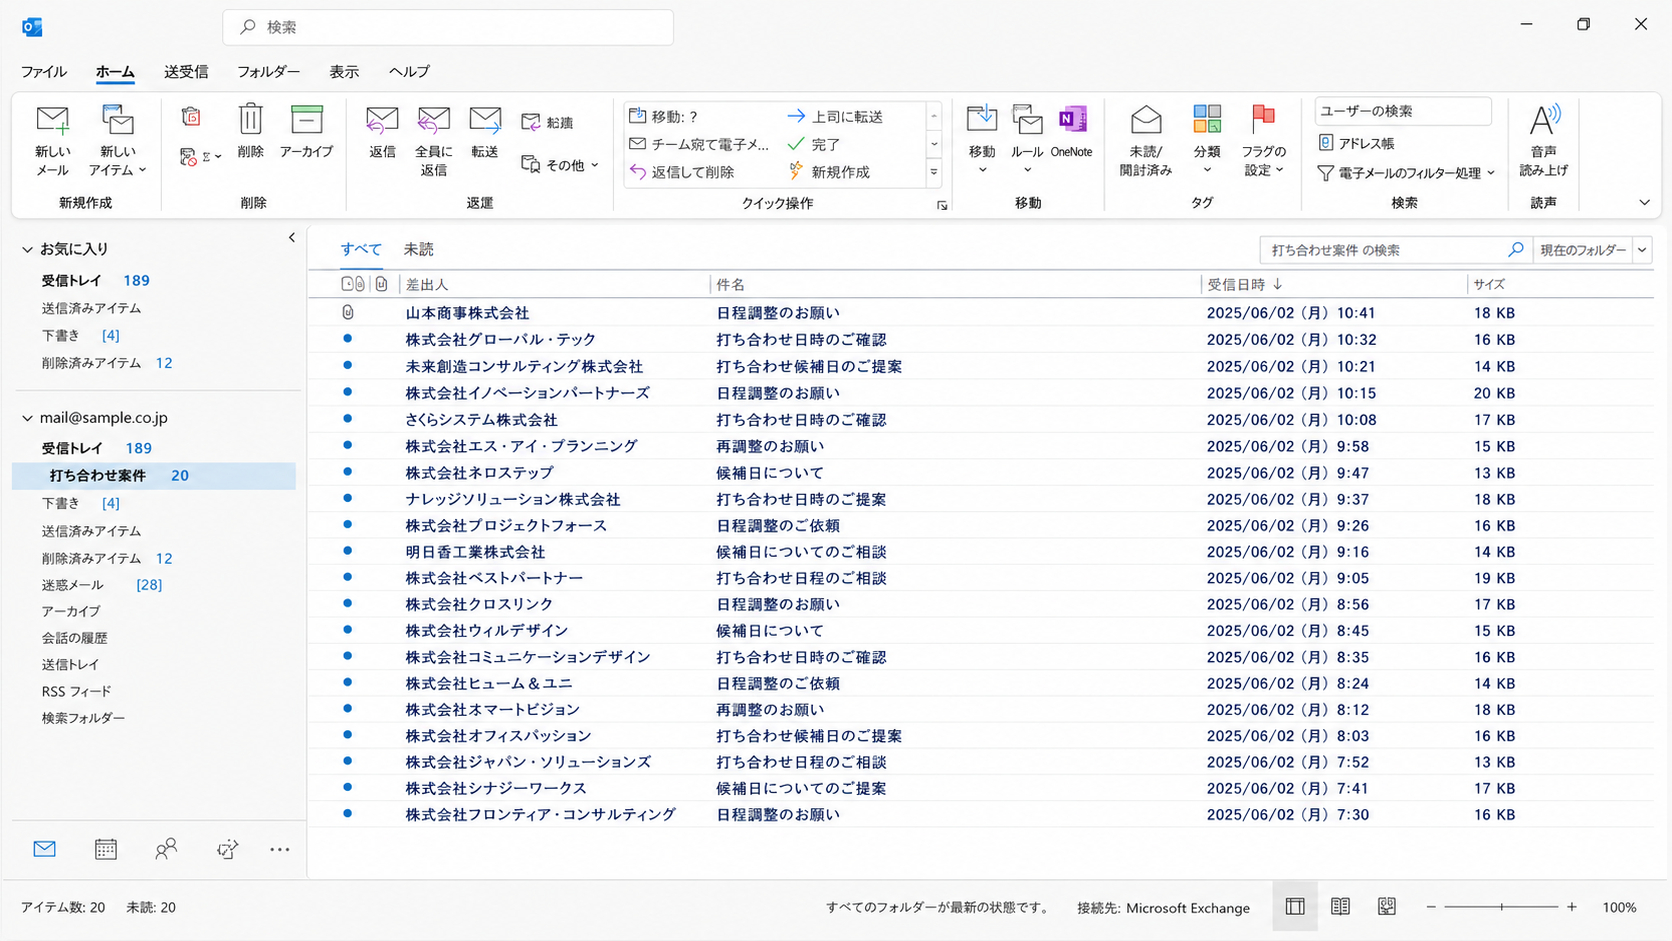Viewport: 1672px width, 941px height.
Task: Zoom out with the minus button
Action: click(x=1431, y=907)
